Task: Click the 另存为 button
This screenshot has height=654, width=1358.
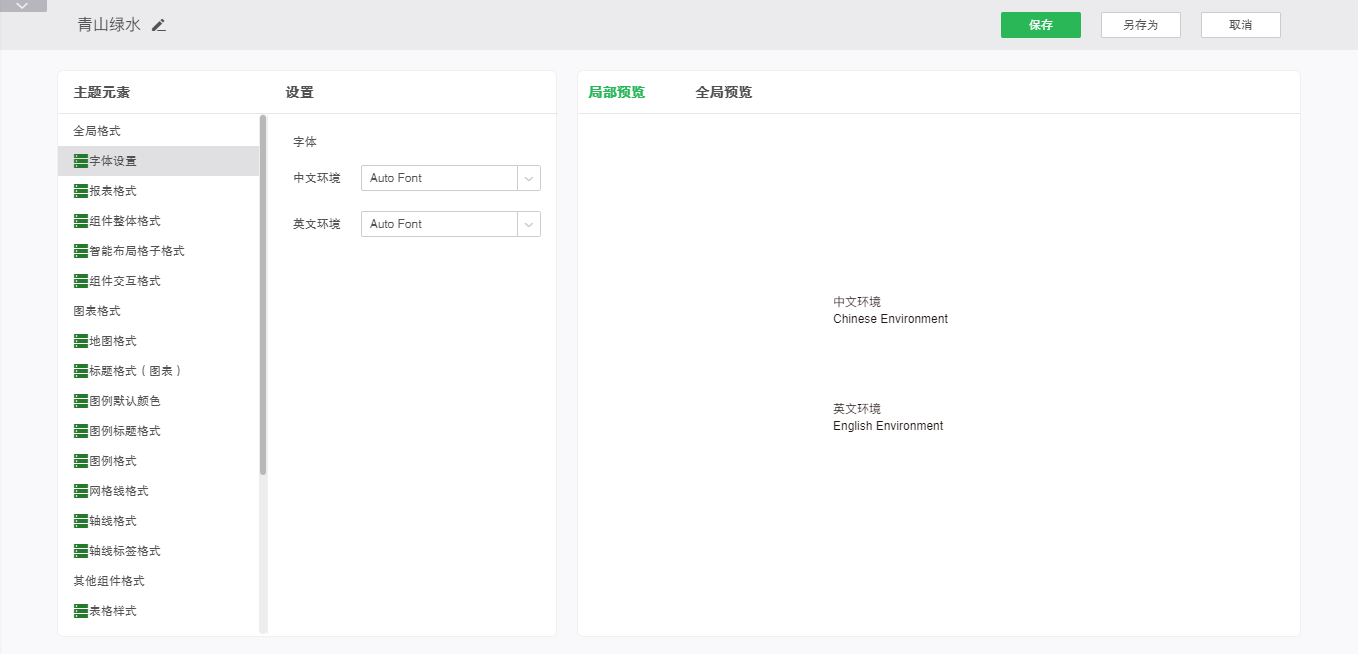Action: pos(1140,25)
